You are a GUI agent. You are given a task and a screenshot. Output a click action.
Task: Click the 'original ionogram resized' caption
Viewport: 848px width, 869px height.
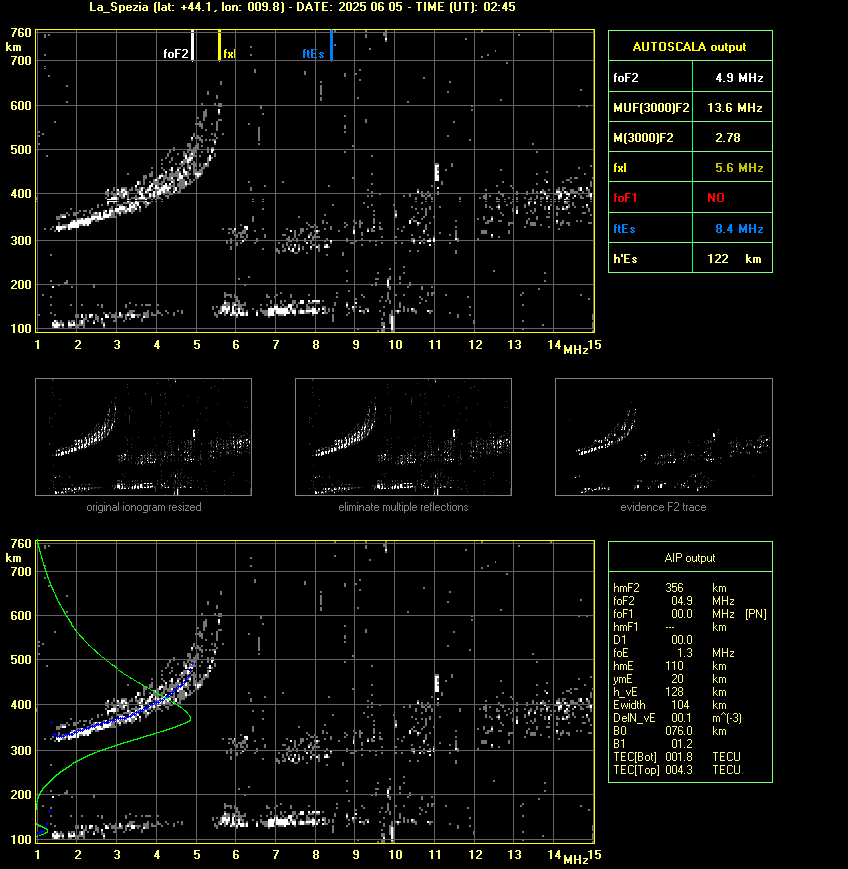[x=144, y=507]
